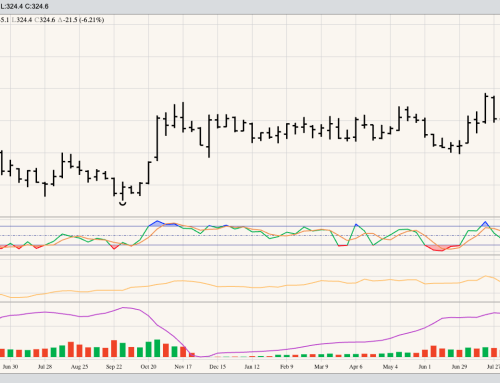The image size is (500, 383).
Task: Select the Jun 1 axis label
Action: [x=425, y=367]
